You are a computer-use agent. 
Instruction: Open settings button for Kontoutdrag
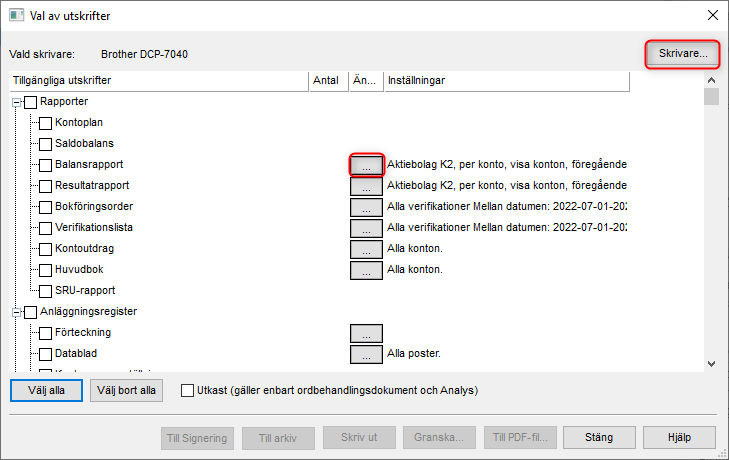tap(366, 249)
